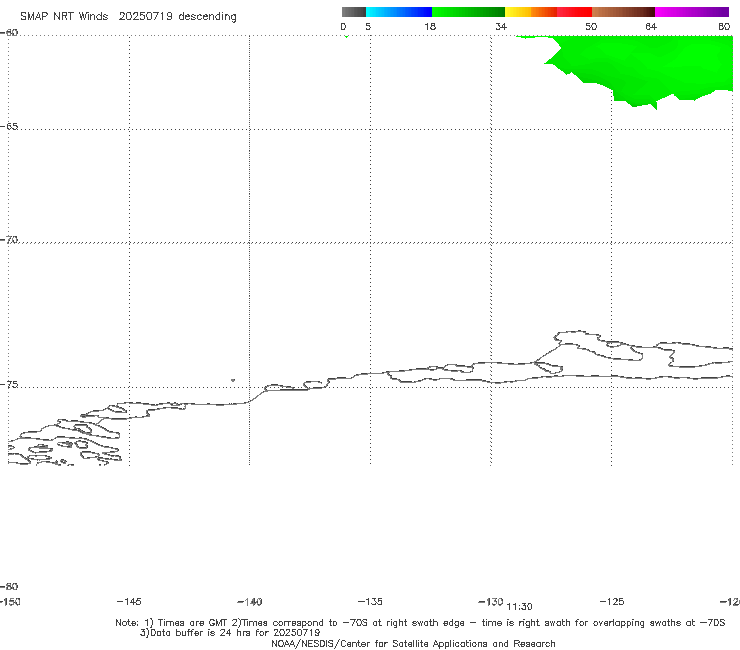Screen dimensions: 740x650
Task: Click the longitude label '-140'
Action: [x=250, y=601]
